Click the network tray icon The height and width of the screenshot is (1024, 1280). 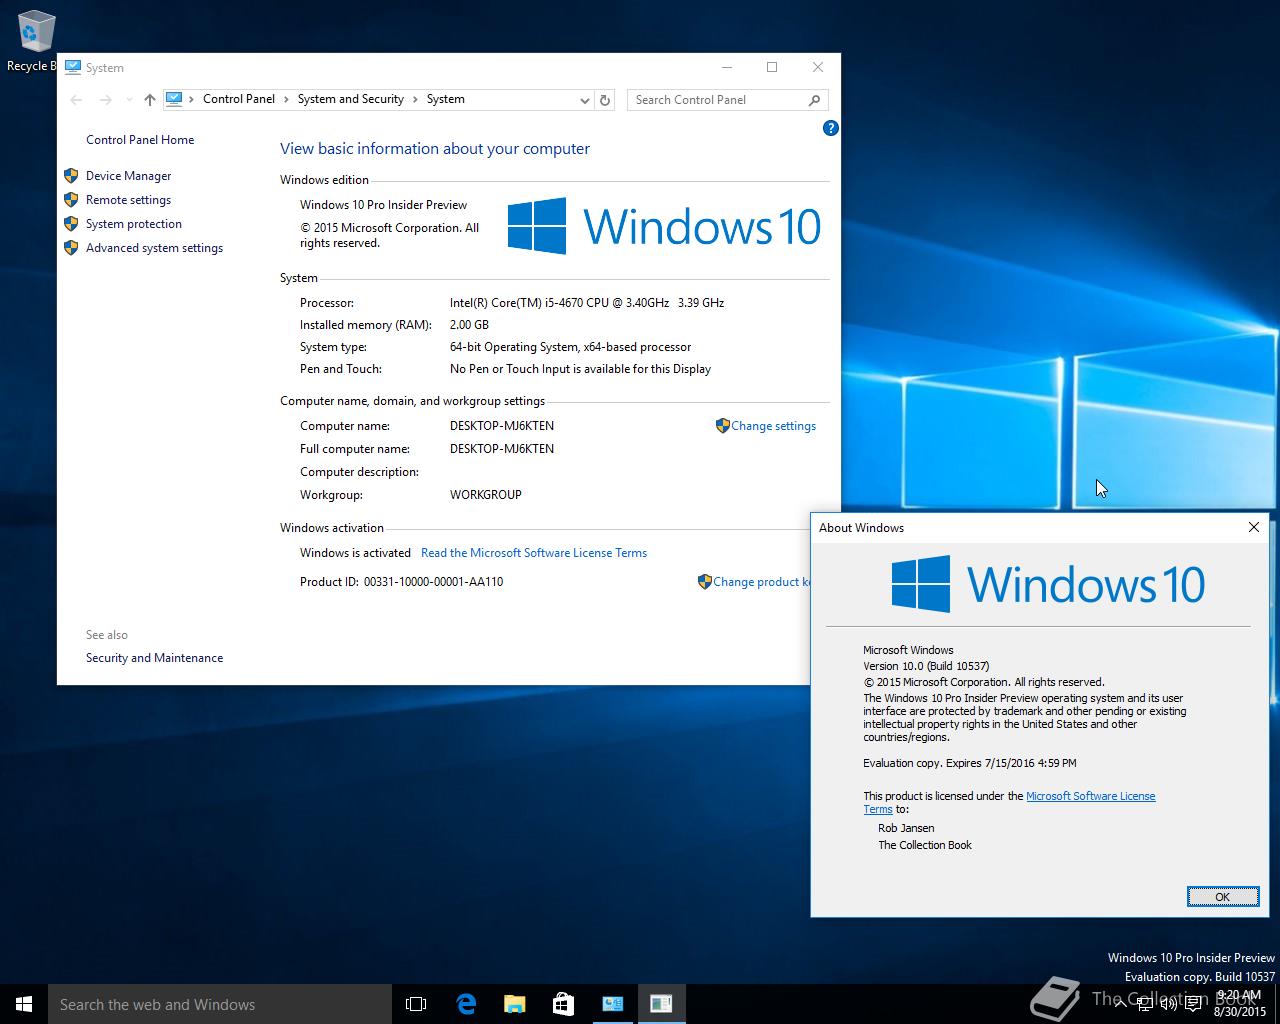pos(1146,1004)
